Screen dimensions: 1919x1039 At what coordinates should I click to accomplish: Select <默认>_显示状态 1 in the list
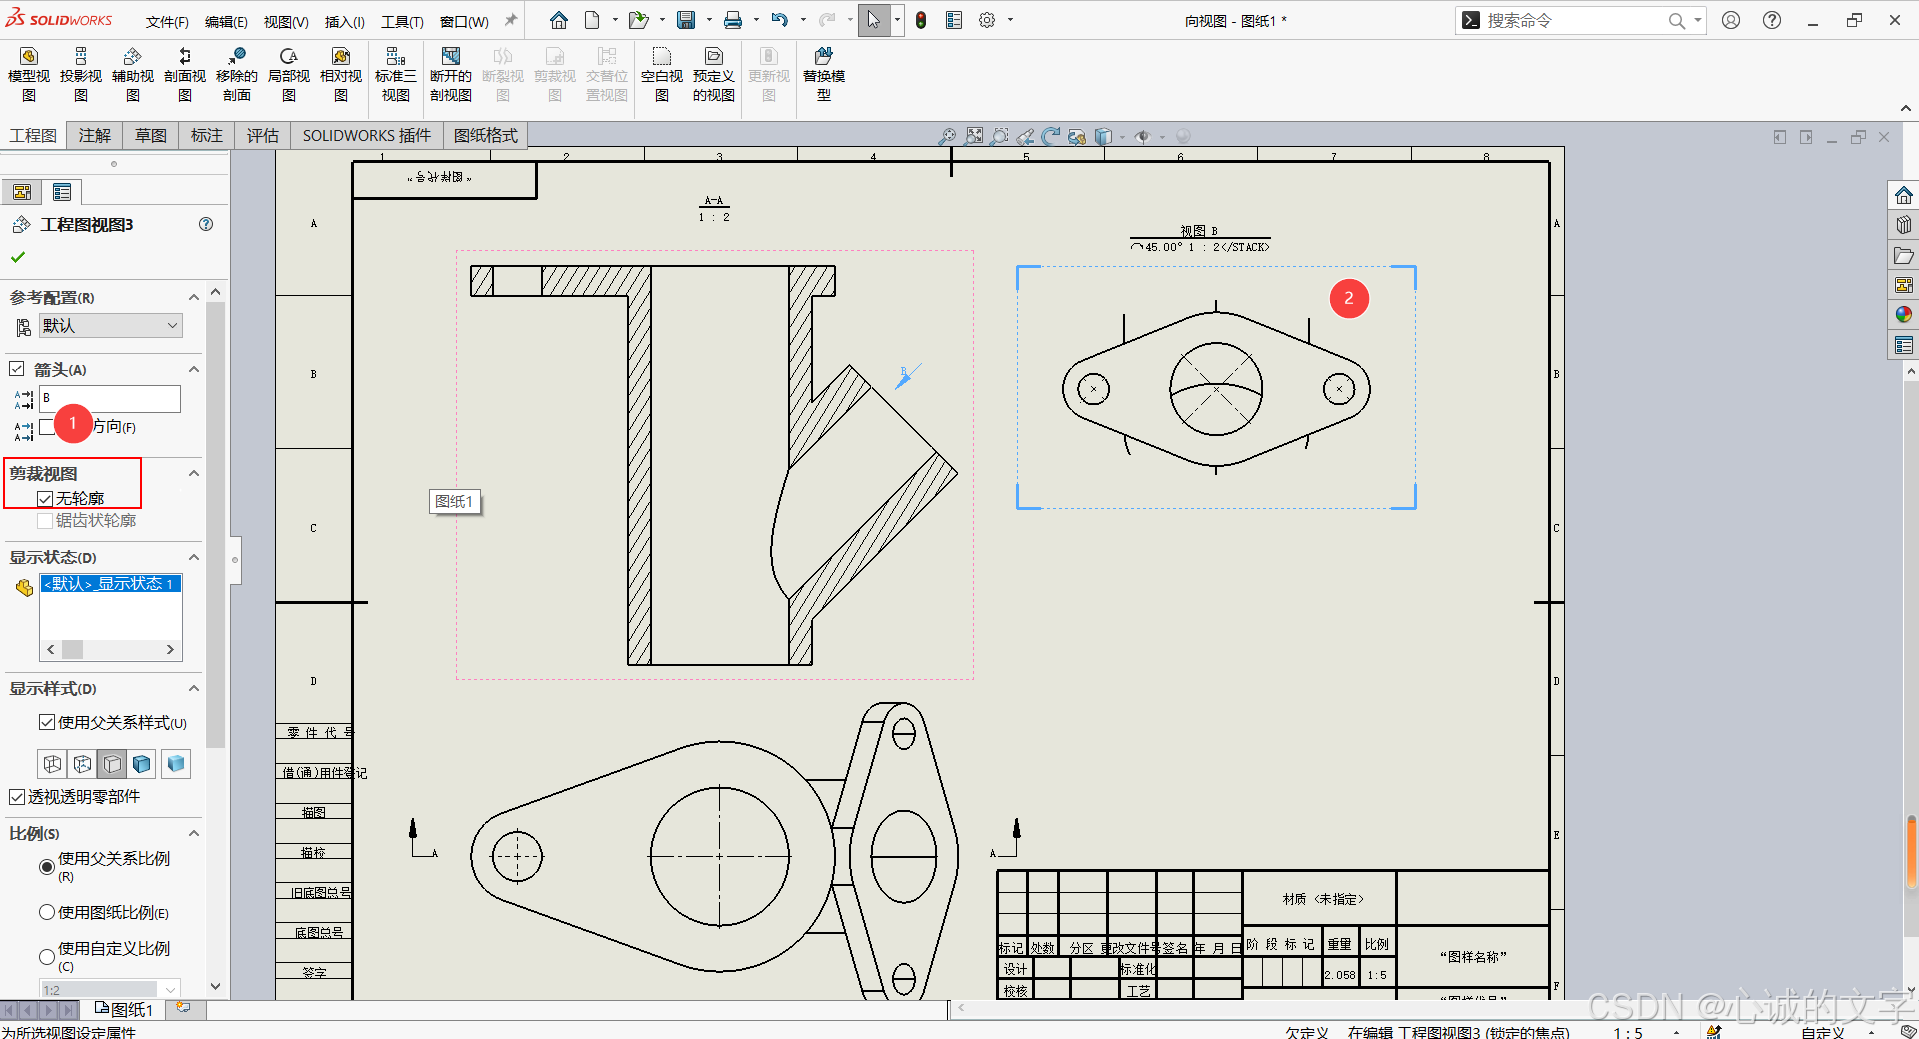(110, 583)
